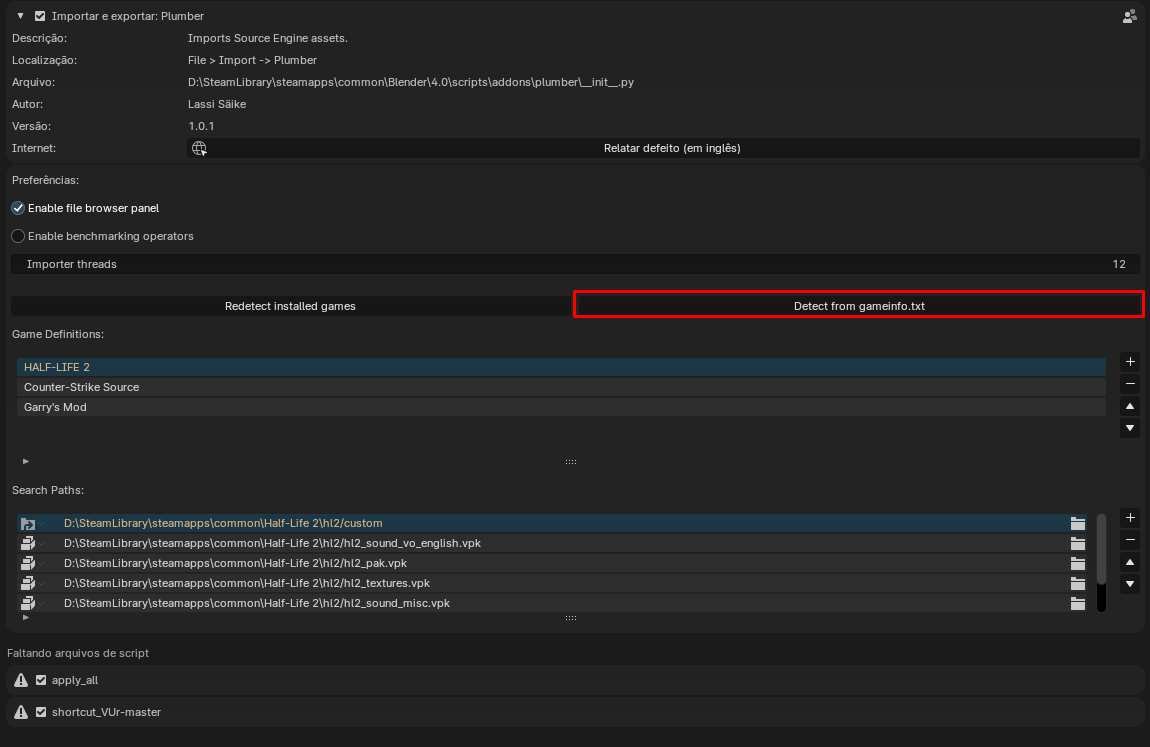Toggle the apply_all checkbox
Image resolution: width=1150 pixels, height=747 pixels.
41,680
